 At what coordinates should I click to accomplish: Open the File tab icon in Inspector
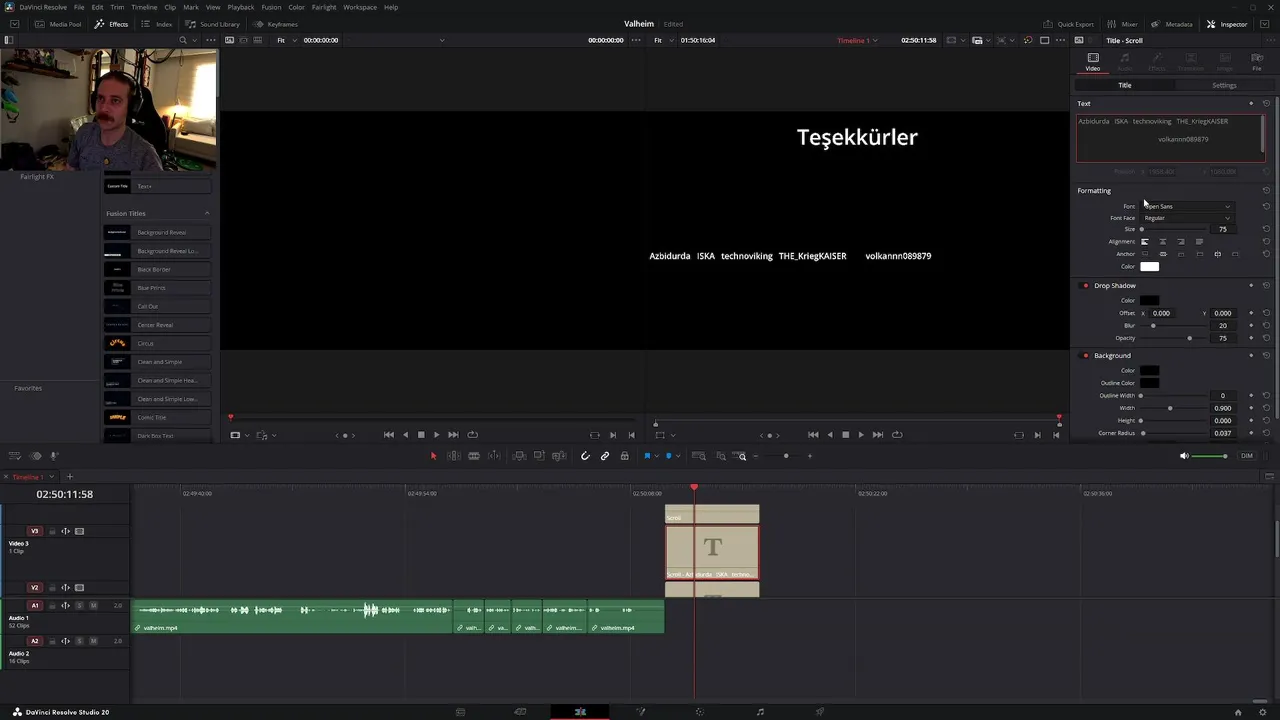(1257, 62)
